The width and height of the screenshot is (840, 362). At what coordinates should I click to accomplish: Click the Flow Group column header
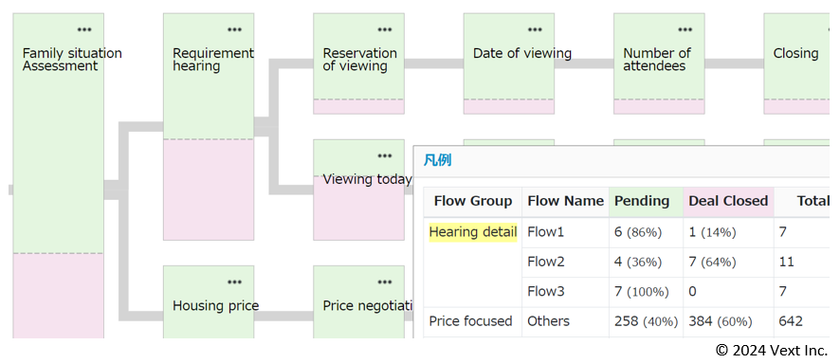[x=473, y=201]
